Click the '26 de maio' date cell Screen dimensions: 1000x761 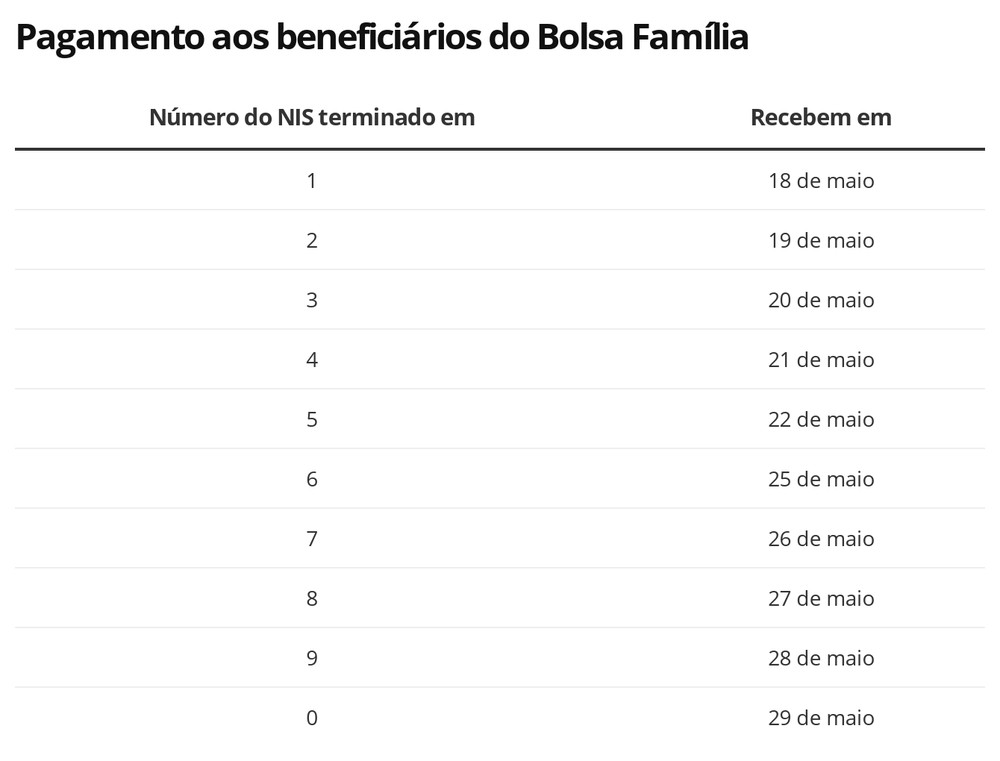coord(821,539)
